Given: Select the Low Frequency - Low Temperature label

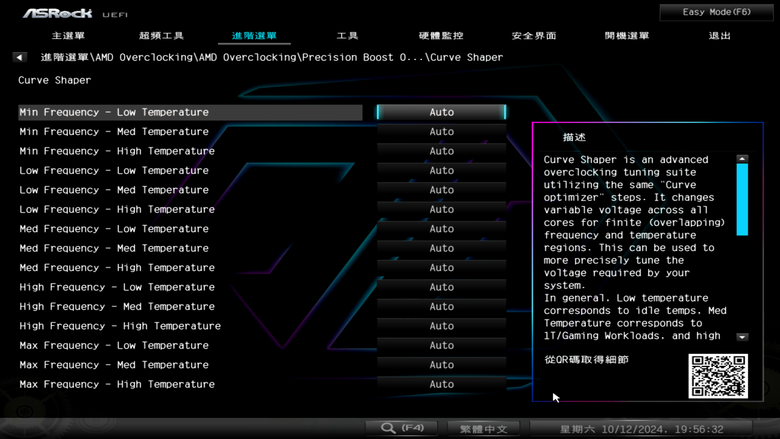Looking at the screenshot, I should [x=114, y=171].
